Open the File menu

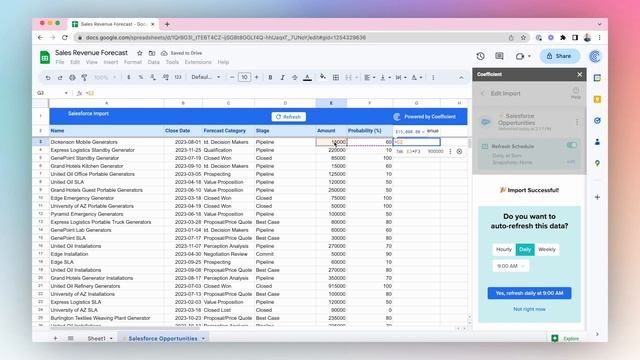[x=60, y=62]
